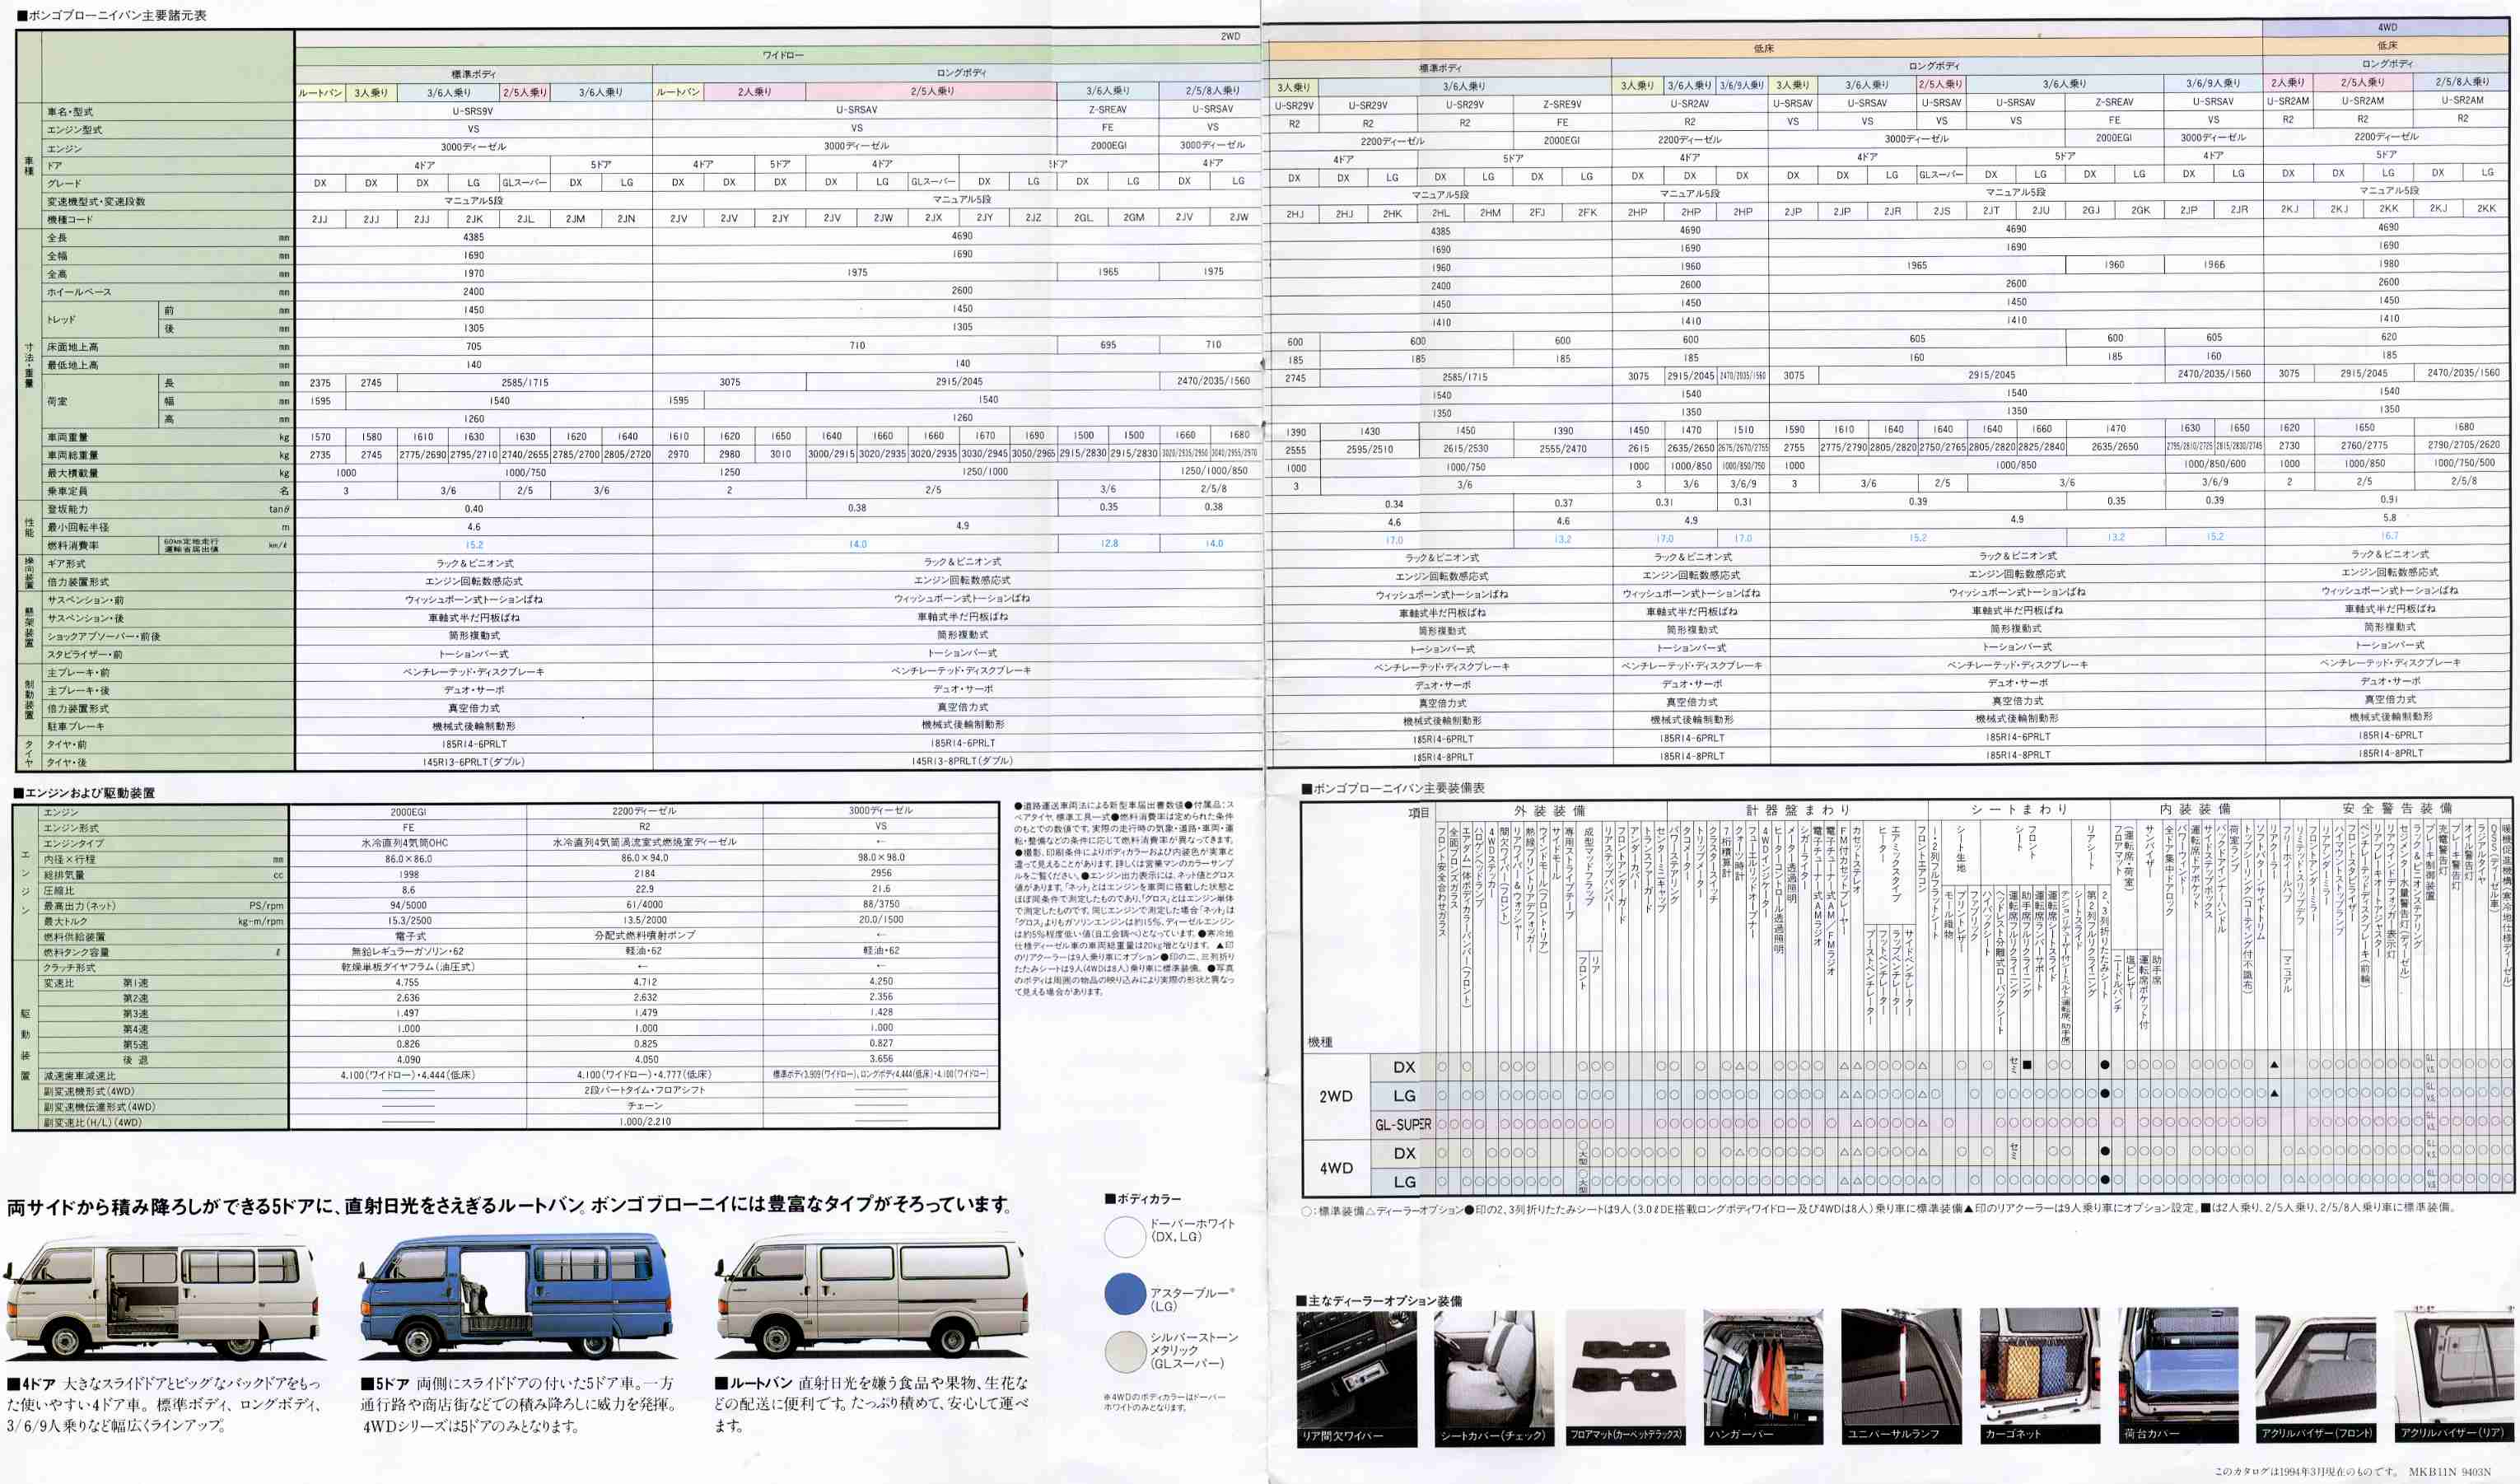Open the シートカバー(チェック) option photo

1493,1379
